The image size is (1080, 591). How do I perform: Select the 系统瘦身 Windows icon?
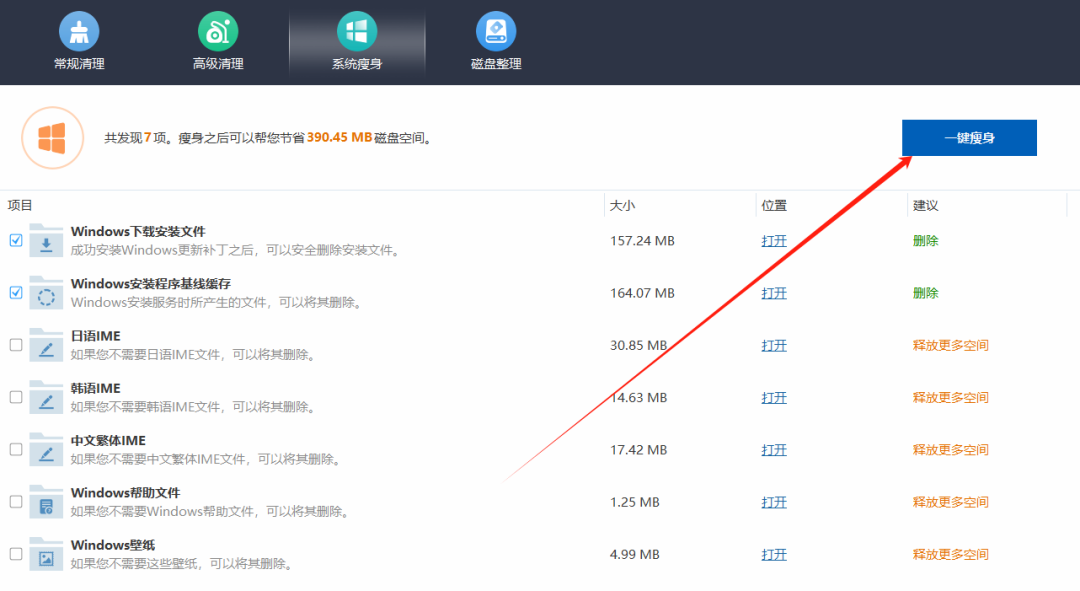click(x=357, y=31)
